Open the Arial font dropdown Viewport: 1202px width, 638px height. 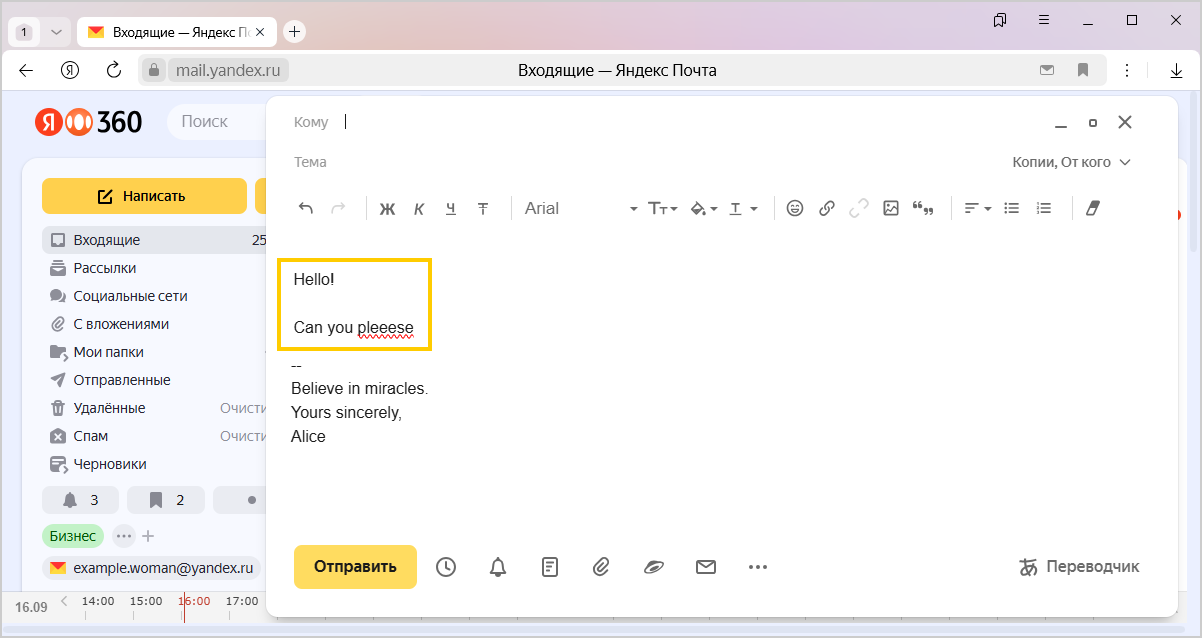click(x=581, y=209)
